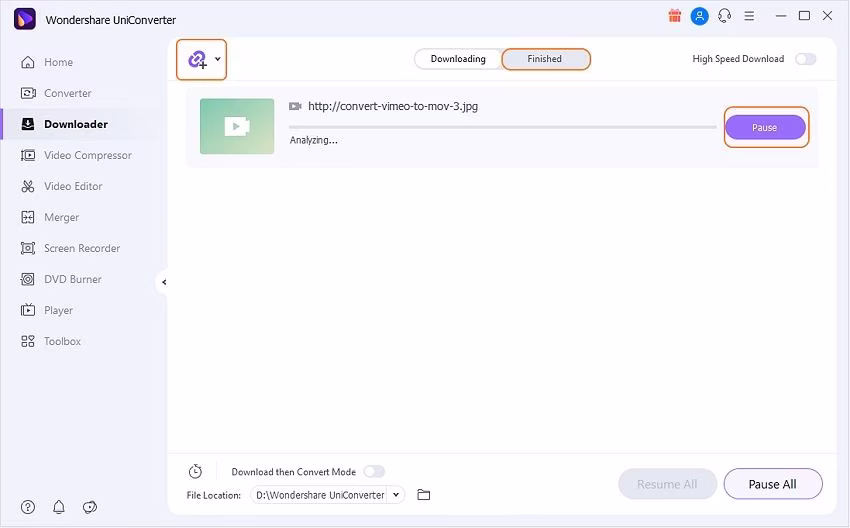Open the user account avatar icon

(699, 16)
